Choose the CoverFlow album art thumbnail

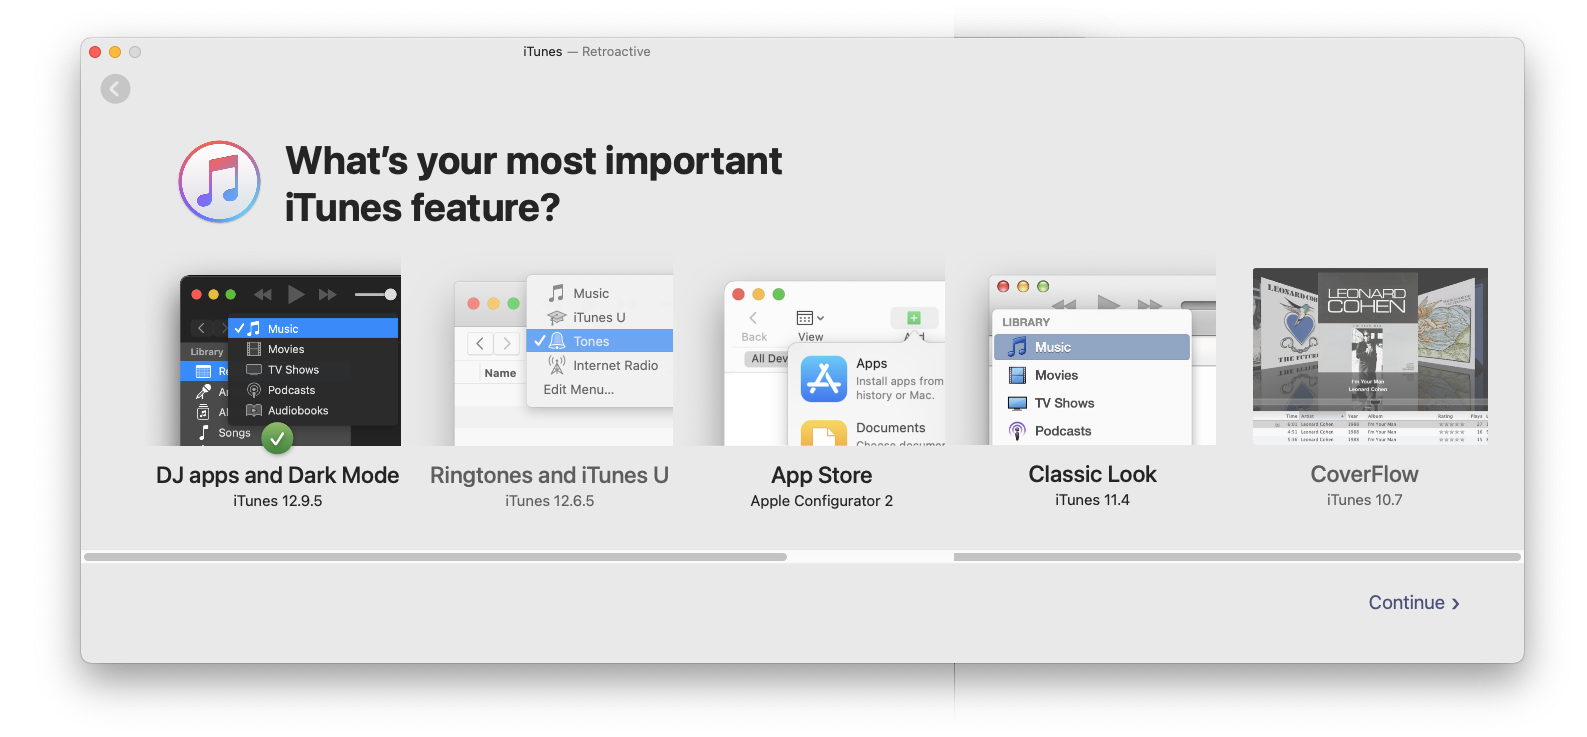(x=1370, y=356)
